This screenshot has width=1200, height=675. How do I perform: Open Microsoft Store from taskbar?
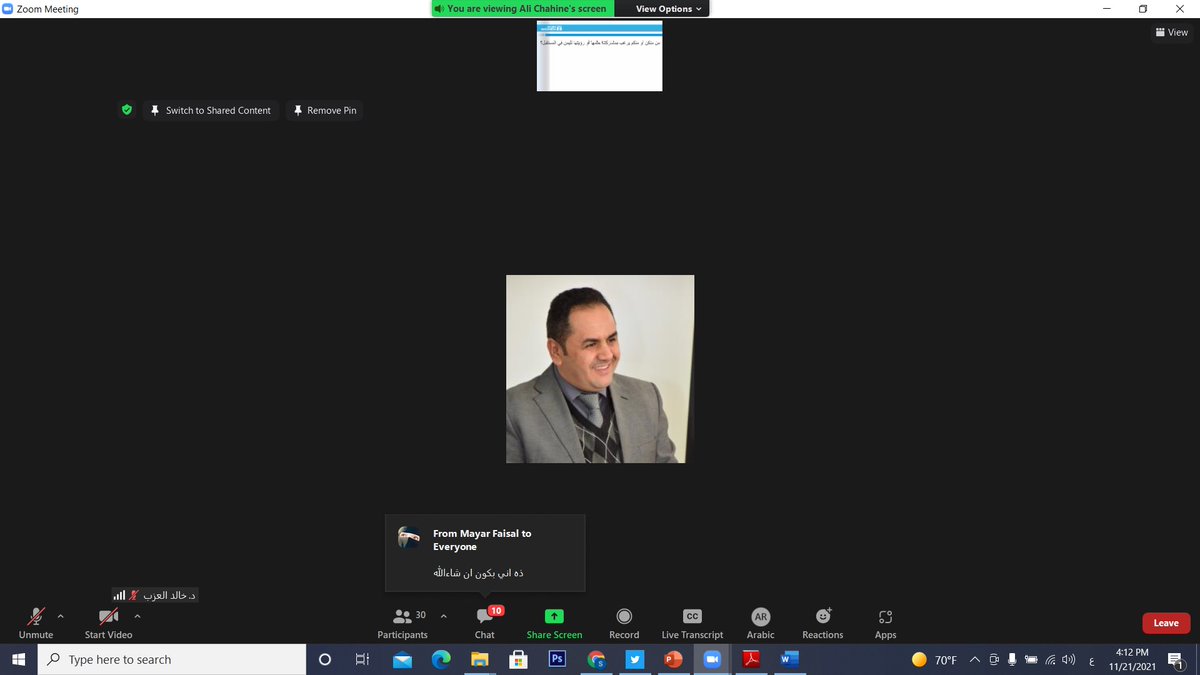[x=518, y=659]
